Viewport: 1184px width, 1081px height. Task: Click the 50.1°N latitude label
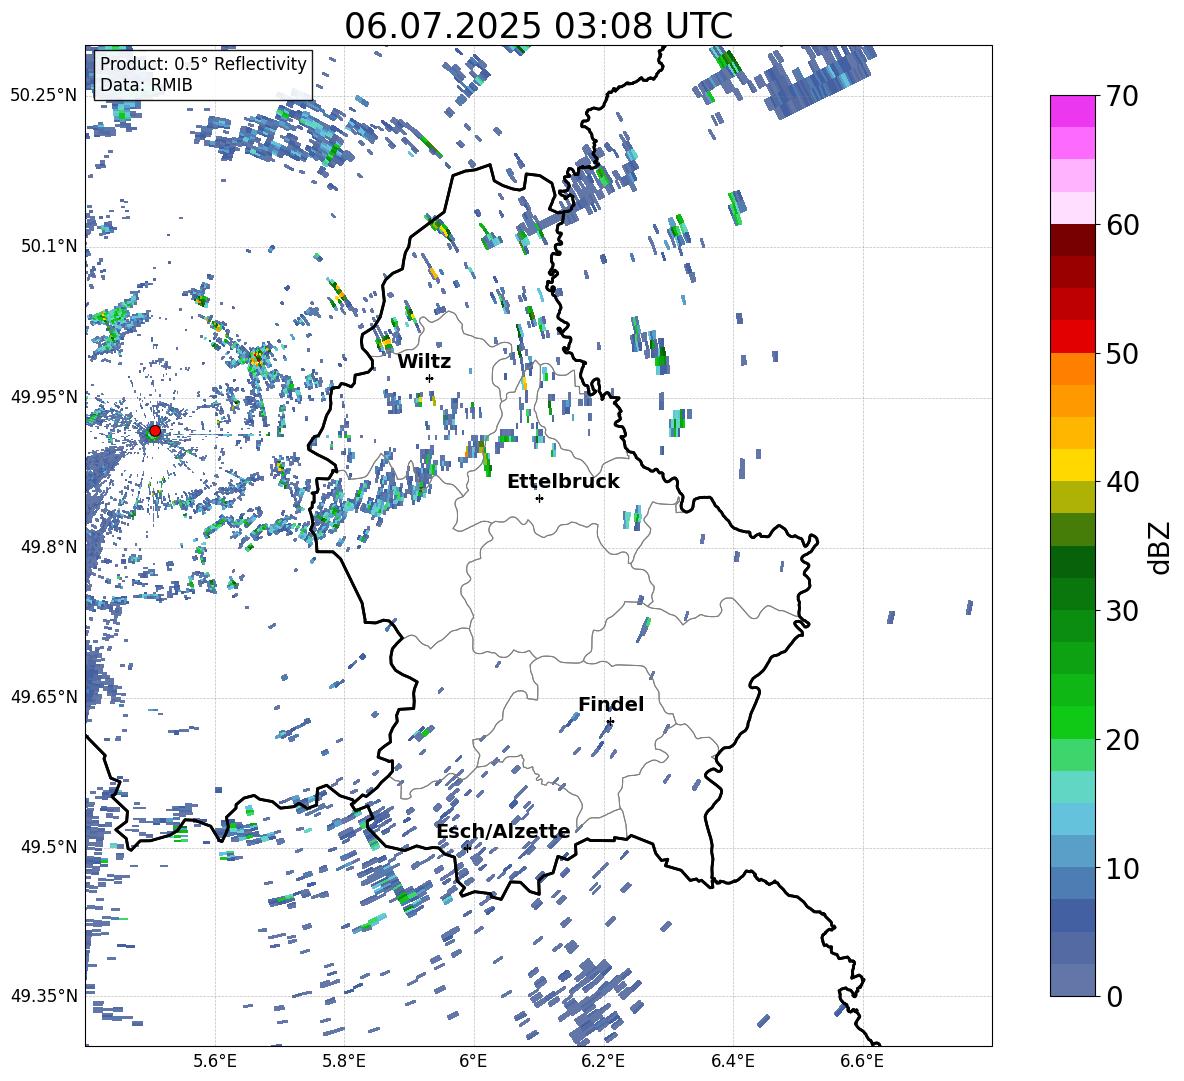[x=49, y=246]
